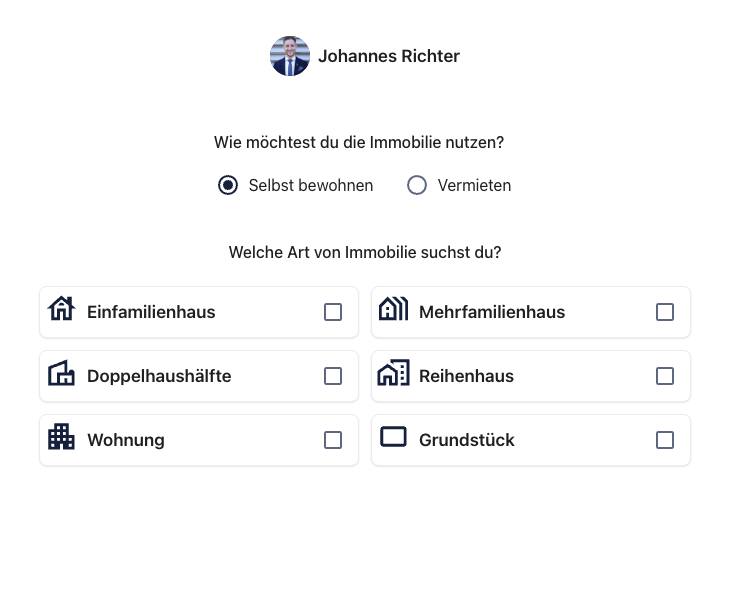Select the Selbst bewohnen radio button
The image size is (742, 605).
point(228,185)
